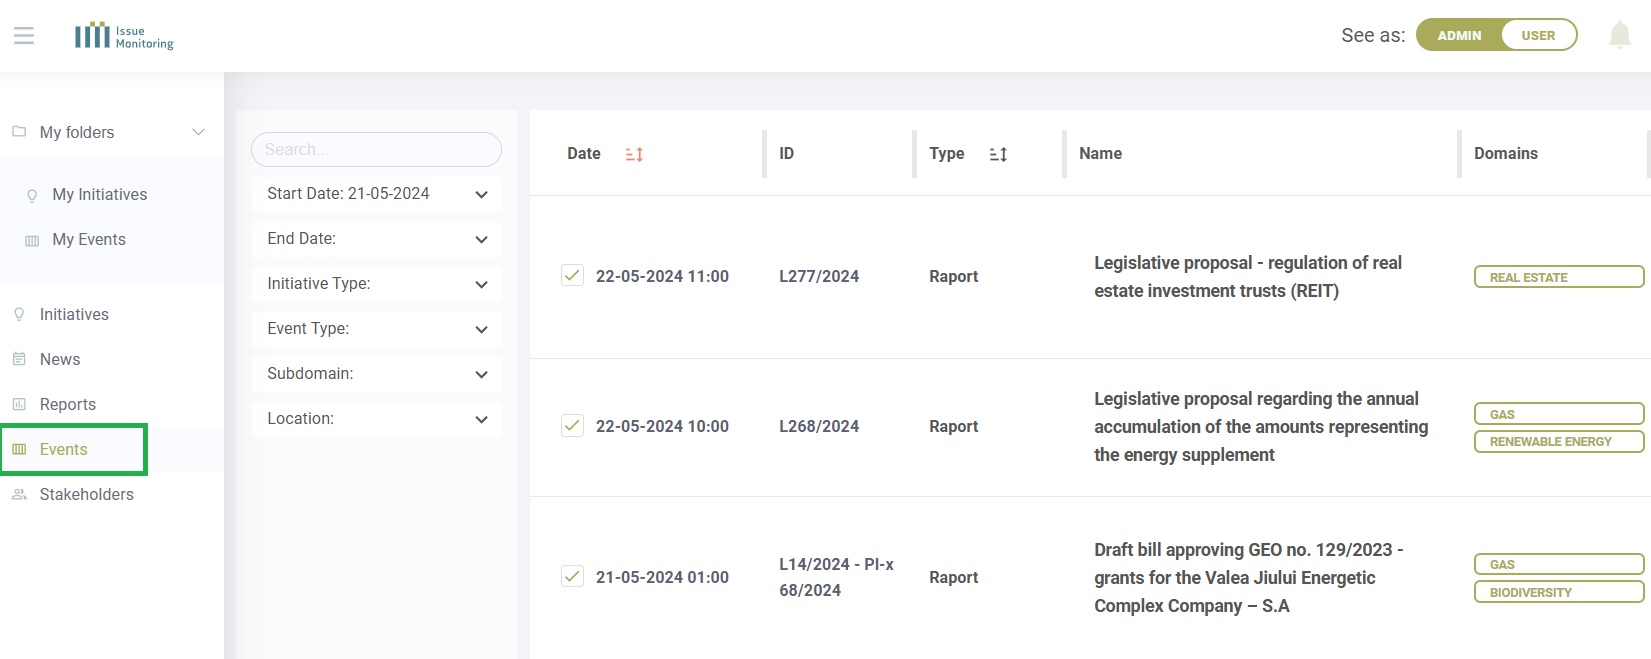Open the Initiatives menu item

coord(74,314)
